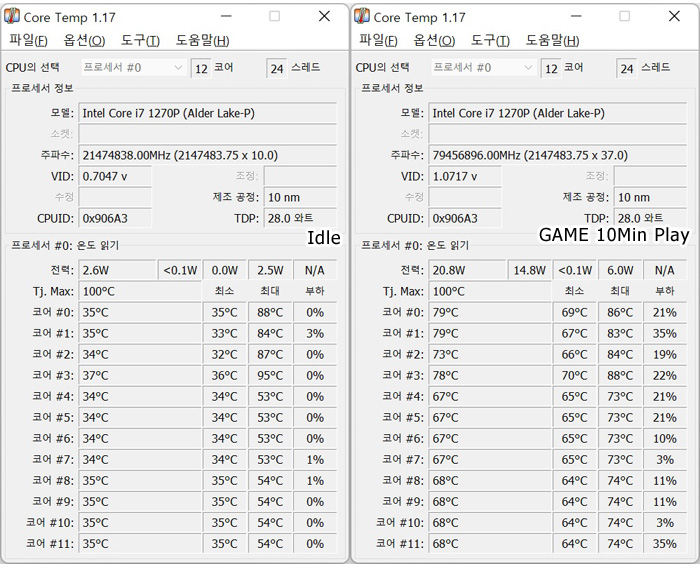Click 코어 #0 max 88°C in left window

270,313
